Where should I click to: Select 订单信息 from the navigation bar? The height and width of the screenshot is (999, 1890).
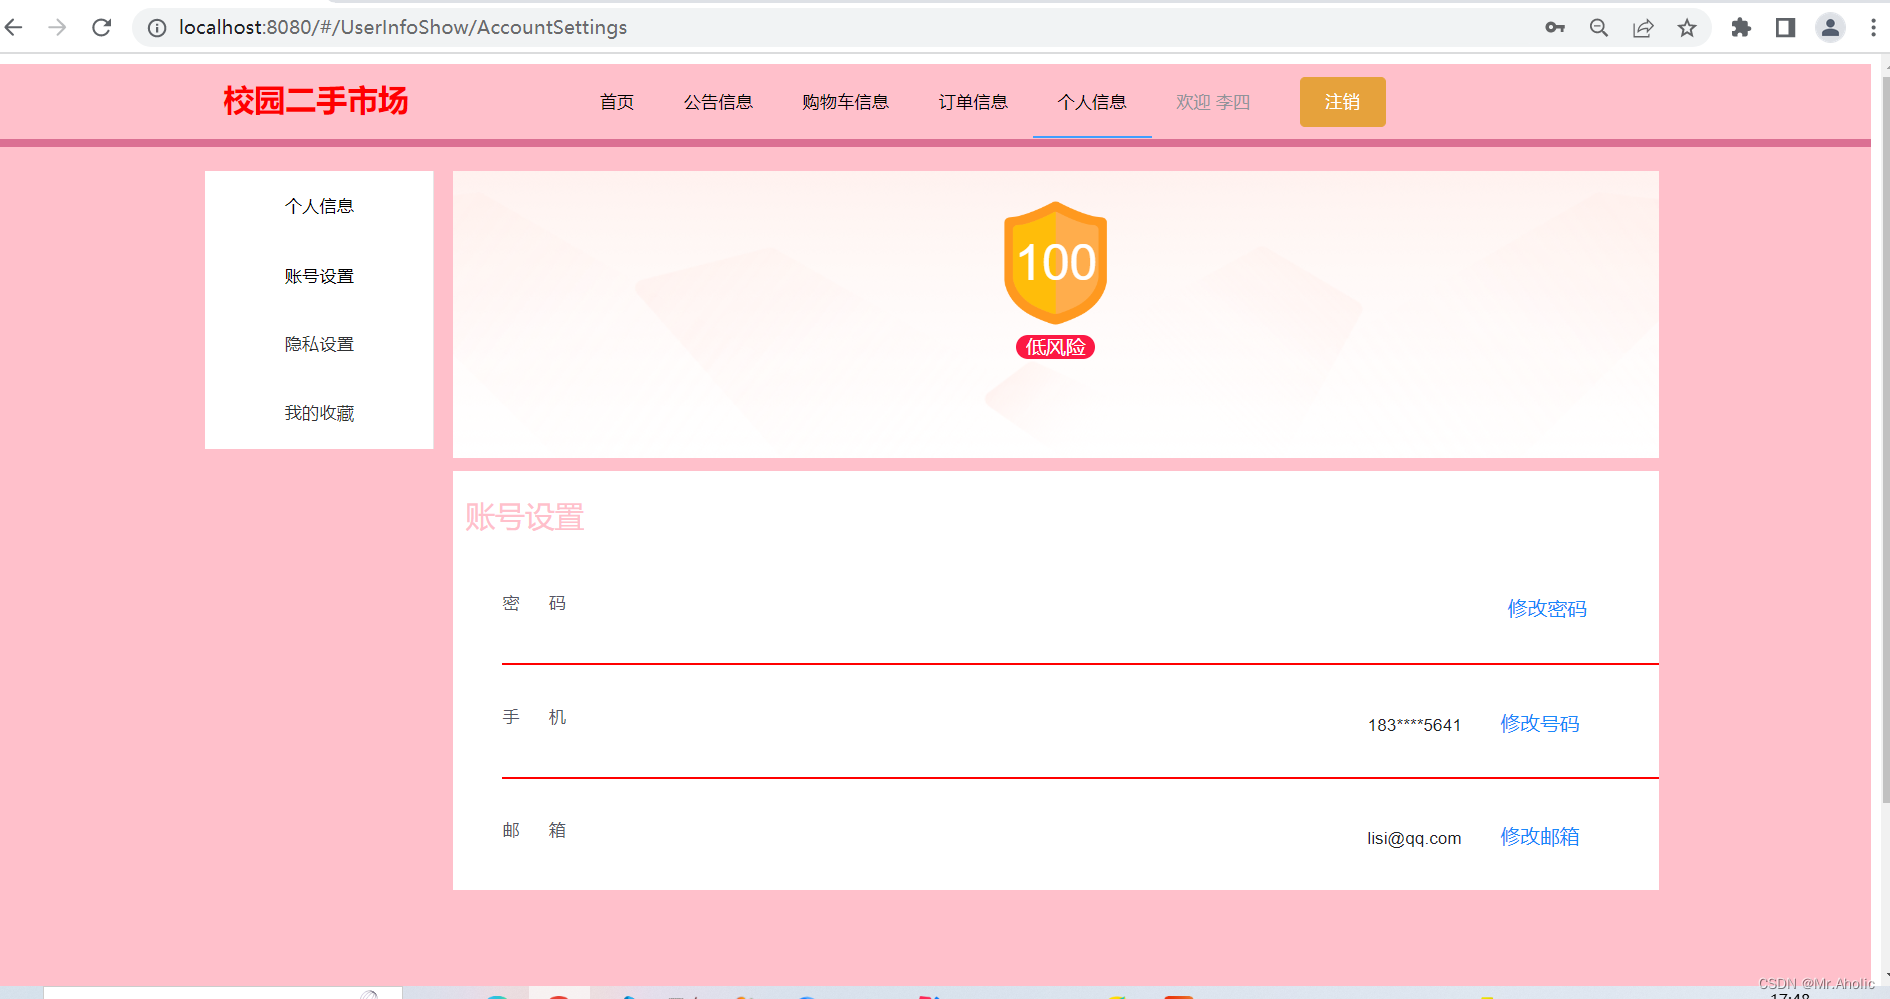tap(973, 101)
